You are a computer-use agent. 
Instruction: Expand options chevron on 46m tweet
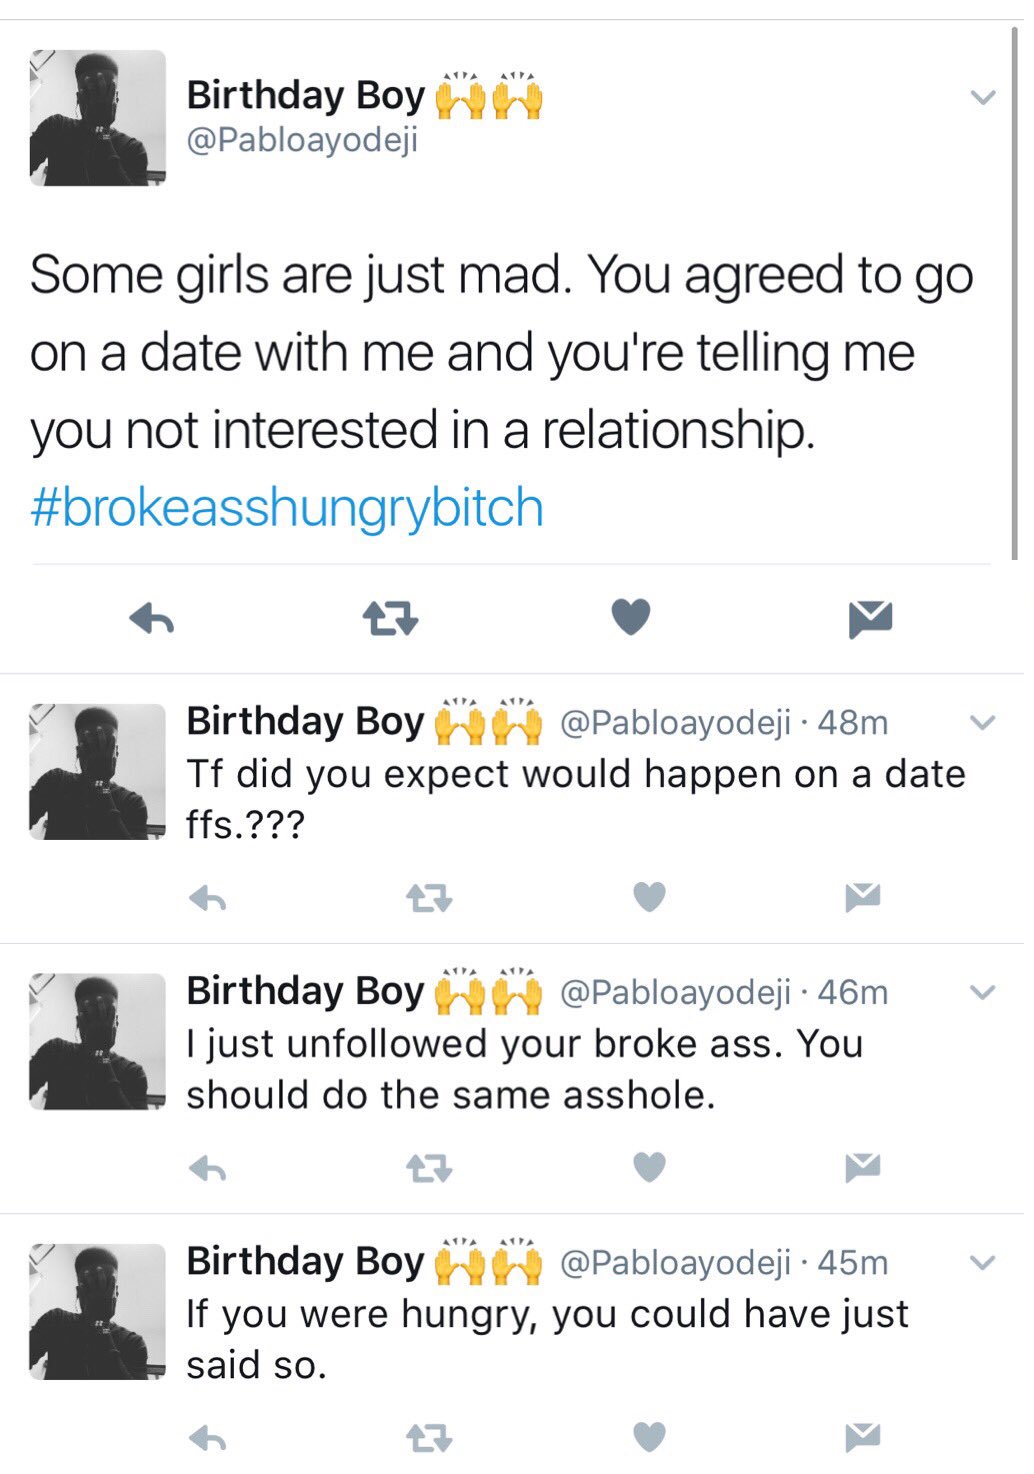984,992
